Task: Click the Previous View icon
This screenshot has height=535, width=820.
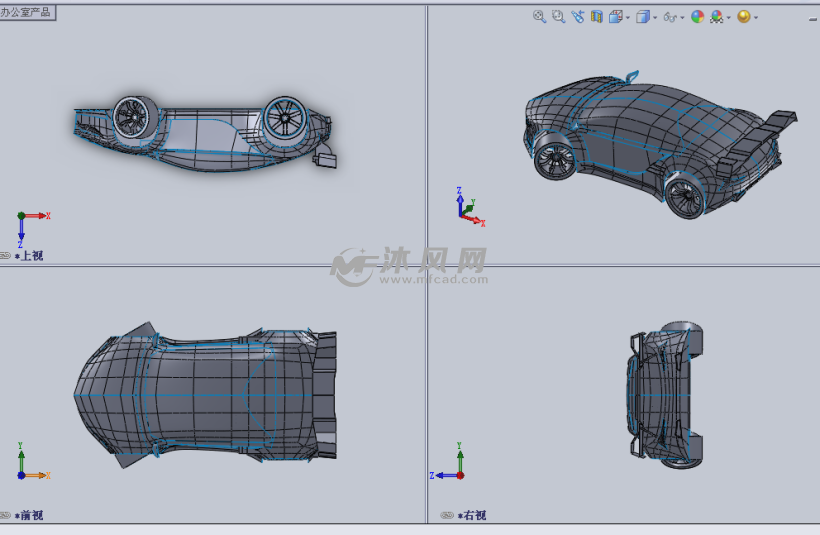Action: pos(577,16)
